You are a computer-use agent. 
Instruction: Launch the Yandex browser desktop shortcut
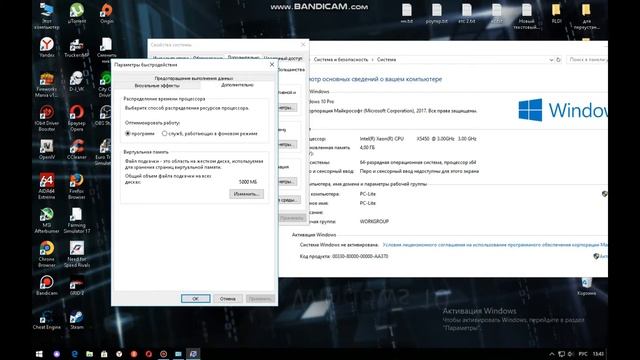(47, 47)
